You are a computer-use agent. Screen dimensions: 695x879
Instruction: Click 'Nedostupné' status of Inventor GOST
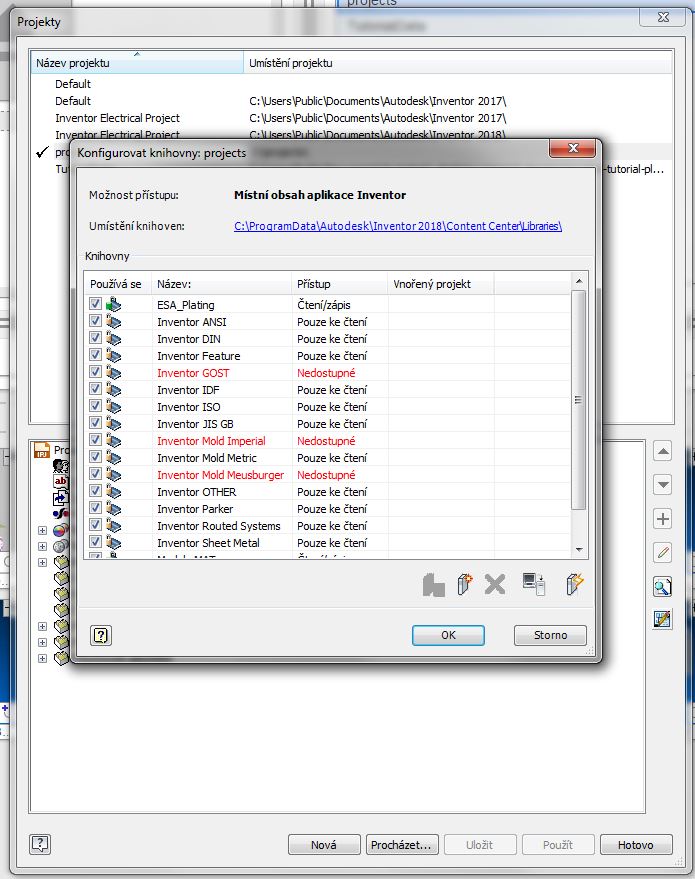coord(326,373)
